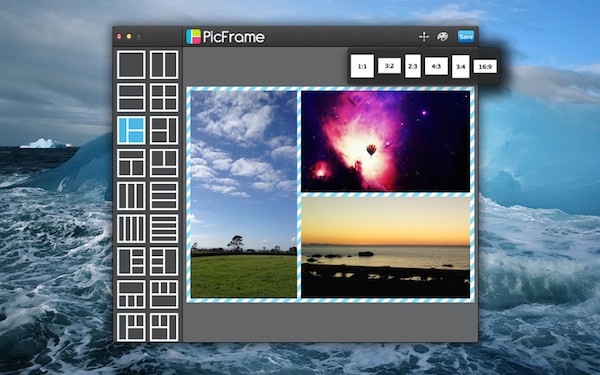
Task: Open the color palette style icon
Action: pyautogui.click(x=442, y=37)
